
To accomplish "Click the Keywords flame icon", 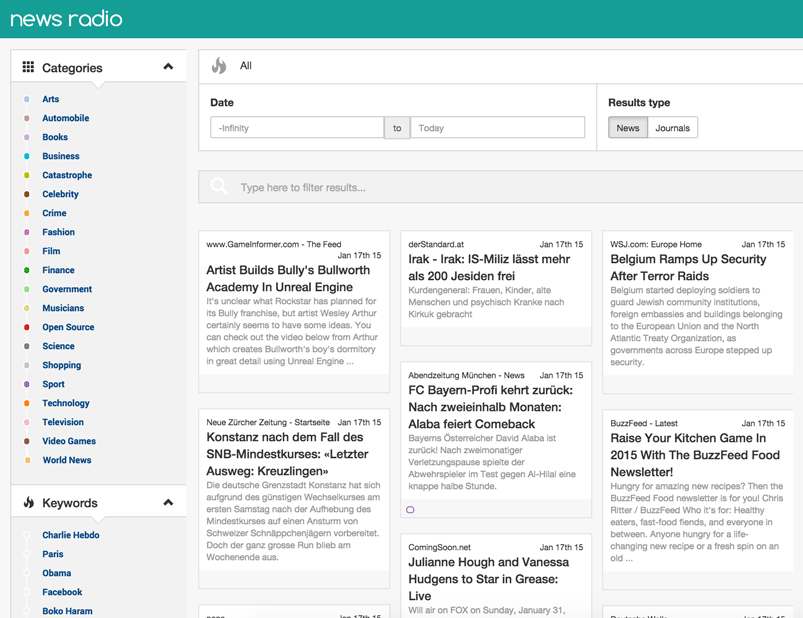I will pos(28,502).
